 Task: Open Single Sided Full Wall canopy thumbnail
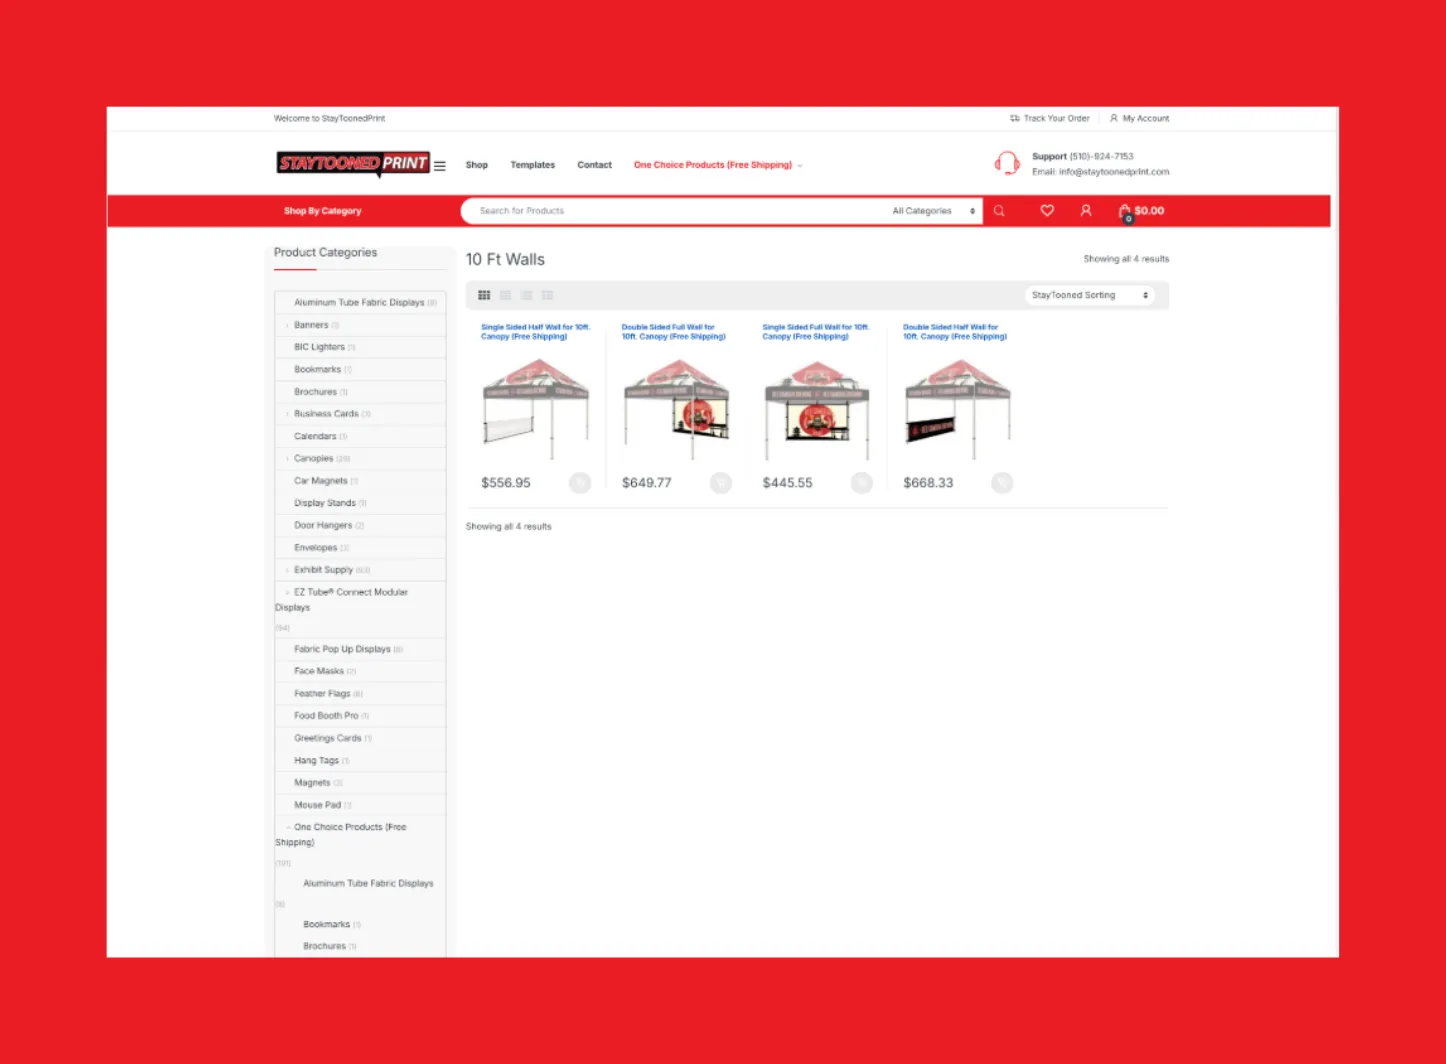pos(817,408)
